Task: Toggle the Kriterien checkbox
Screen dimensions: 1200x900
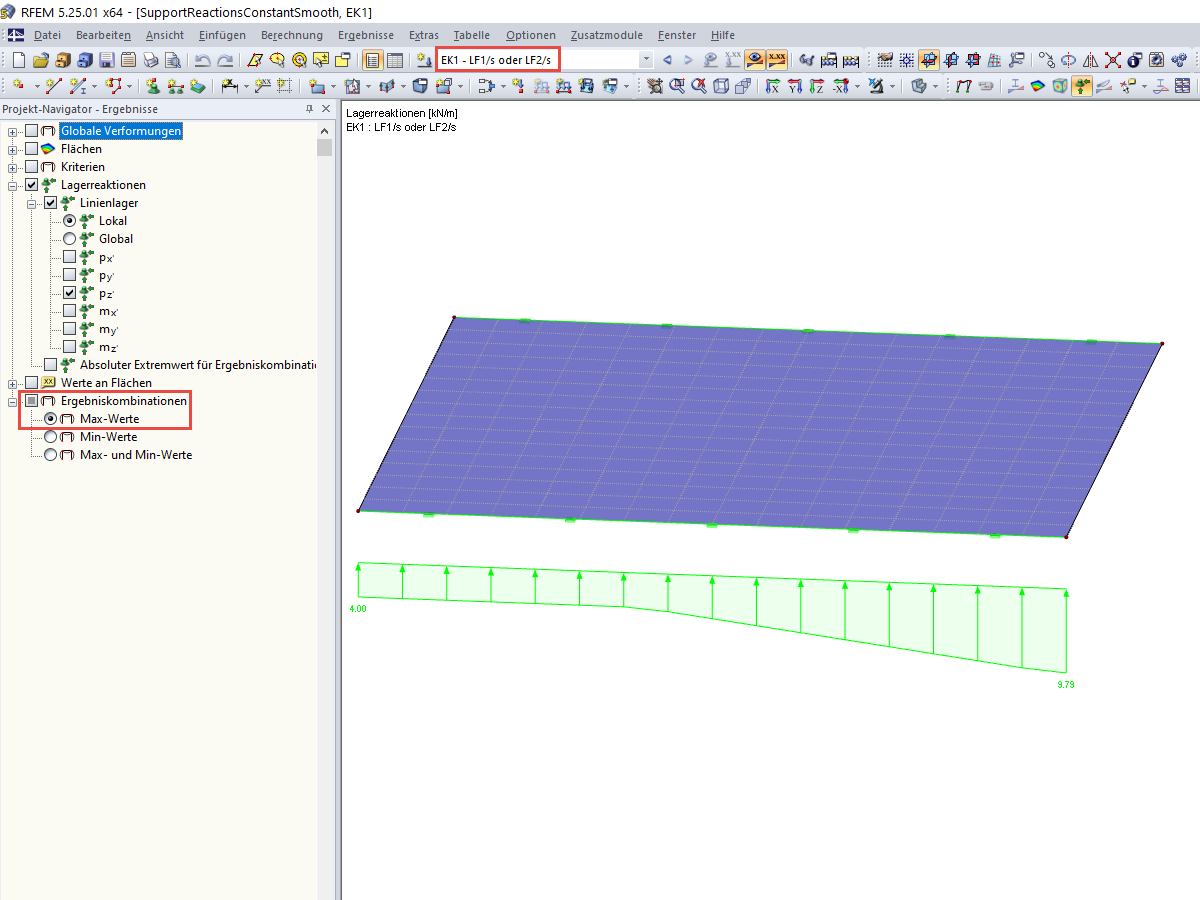Action: (32, 167)
